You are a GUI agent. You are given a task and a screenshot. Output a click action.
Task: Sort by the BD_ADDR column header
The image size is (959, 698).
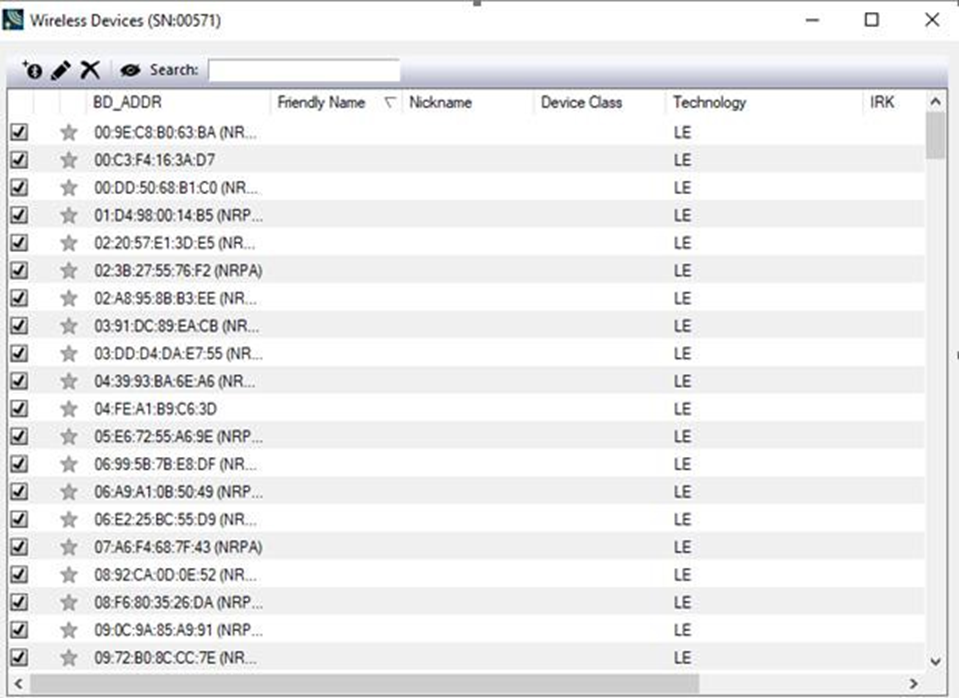pyautogui.click(x=178, y=102)
